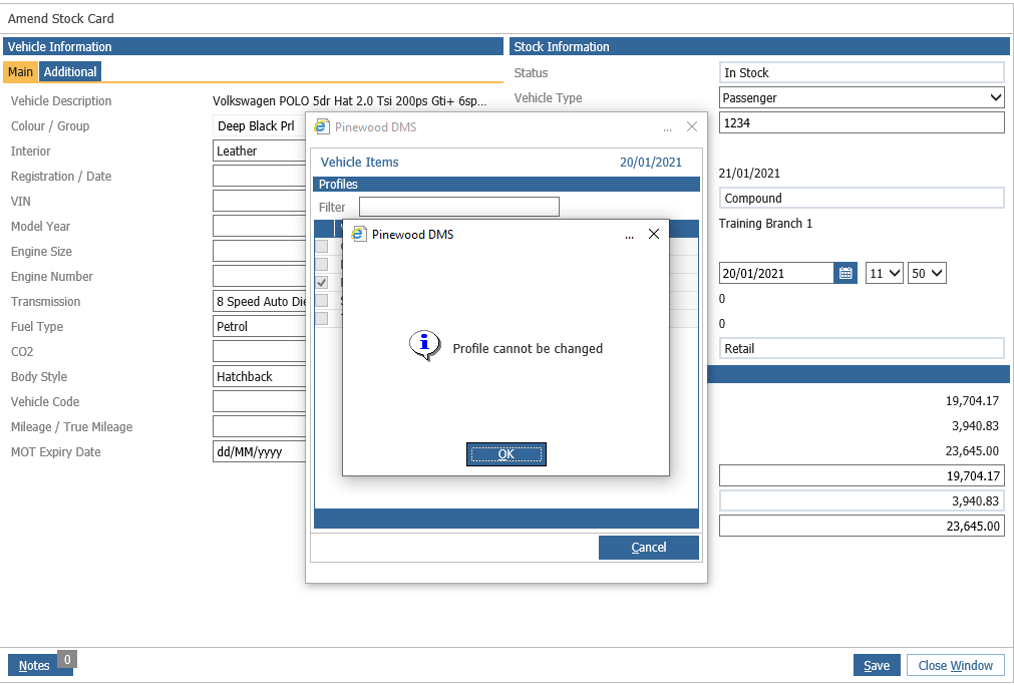This screenshot has height=685, width=1014.
Task: Close the front Pinewood DMS message dialog
Action: (x=654, y=234)
